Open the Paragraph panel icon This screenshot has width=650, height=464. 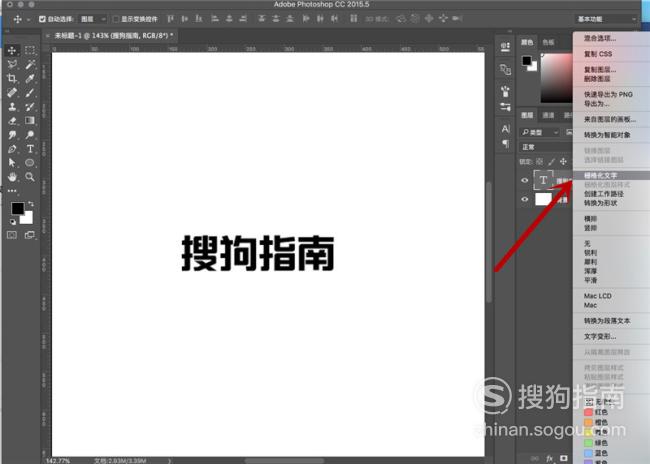(x=505, y=144)
